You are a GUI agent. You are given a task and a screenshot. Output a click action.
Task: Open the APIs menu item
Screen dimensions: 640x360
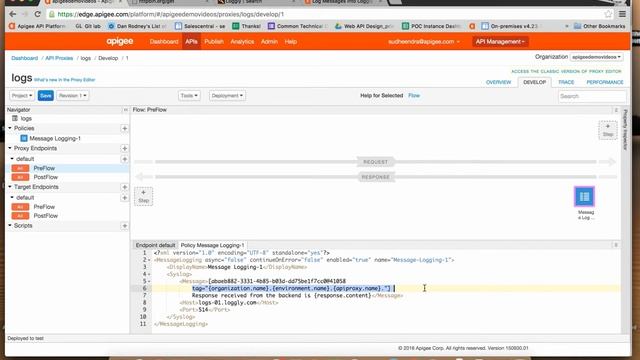pos(191,42)
